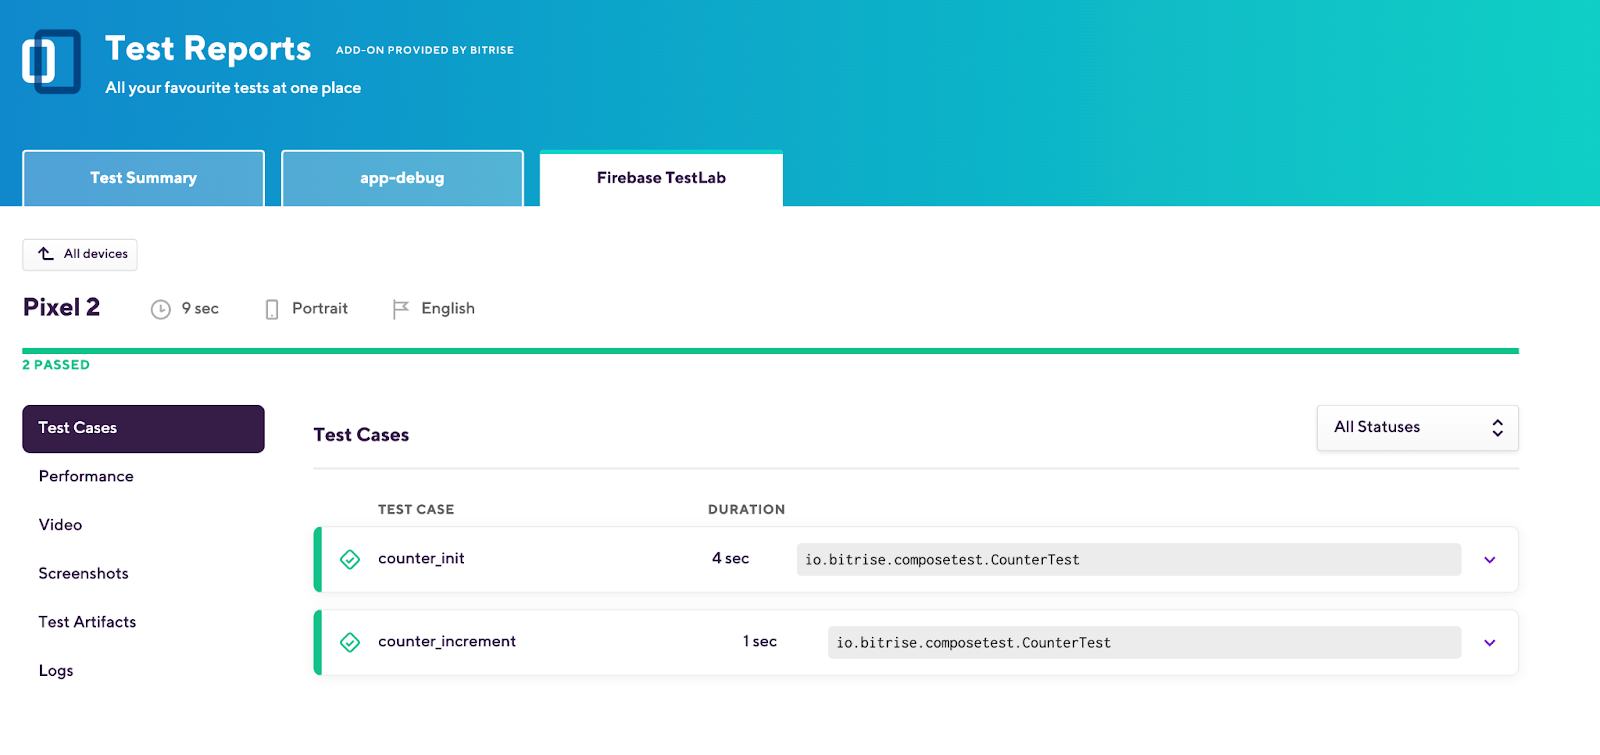Click the back arrow icon in All devices
The height and width of the screenshot is (755, 1600).
46,254
